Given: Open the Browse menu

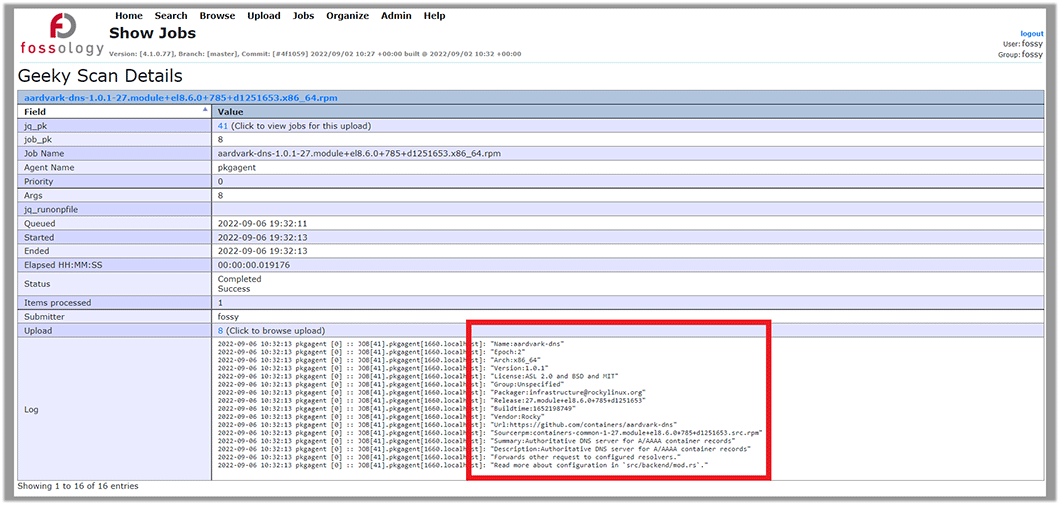Looking at the screenshot, I should pyautogui.click(x=217, y=16).
